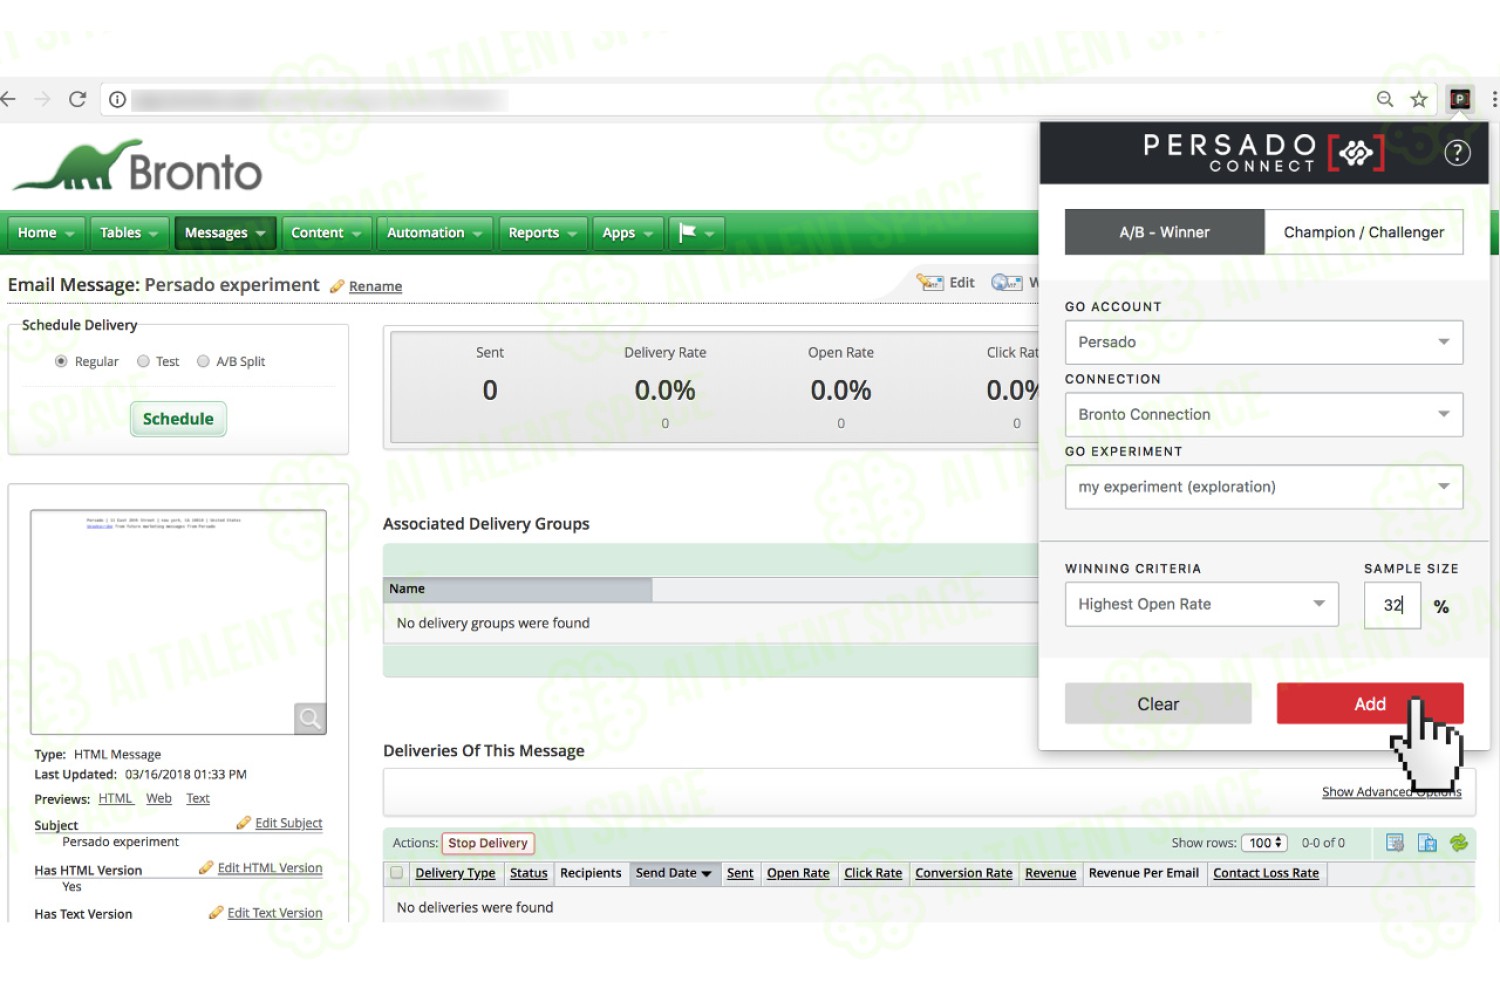Select the Test delivery radio button
1500x1000 pixels.
point(143,361)
